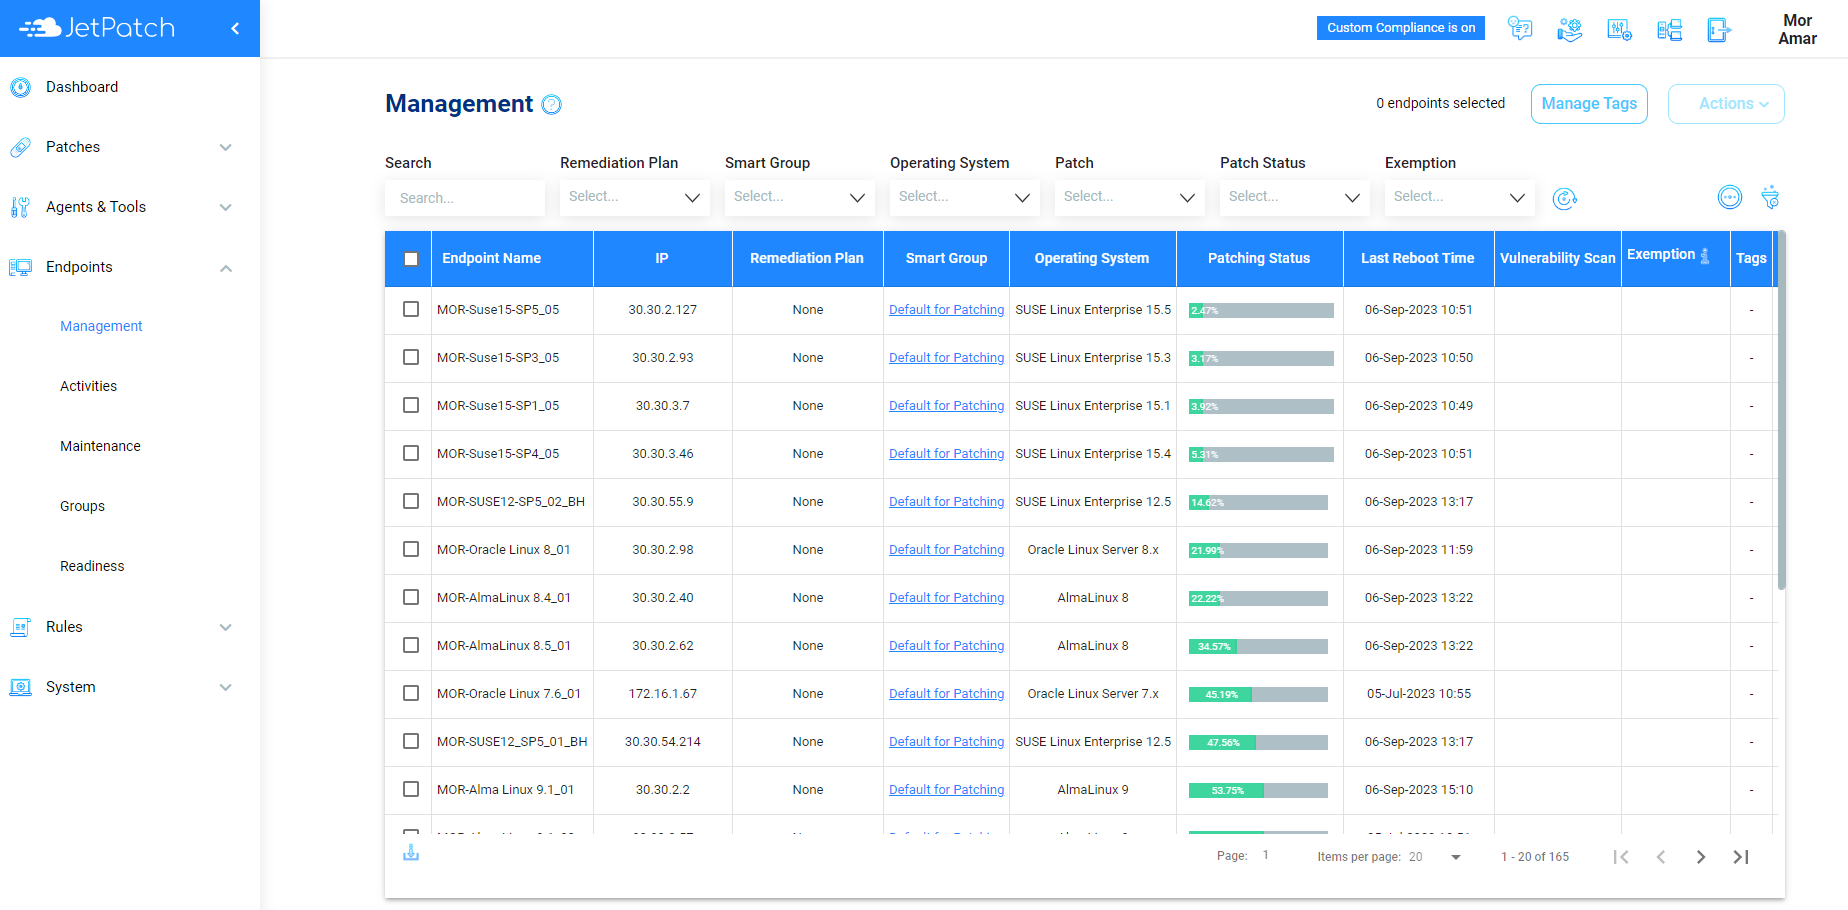The width and height of the screenshot is (1848, 910).
Task: Click the 53.75% patching status bar
Action: coord(1258,790)
